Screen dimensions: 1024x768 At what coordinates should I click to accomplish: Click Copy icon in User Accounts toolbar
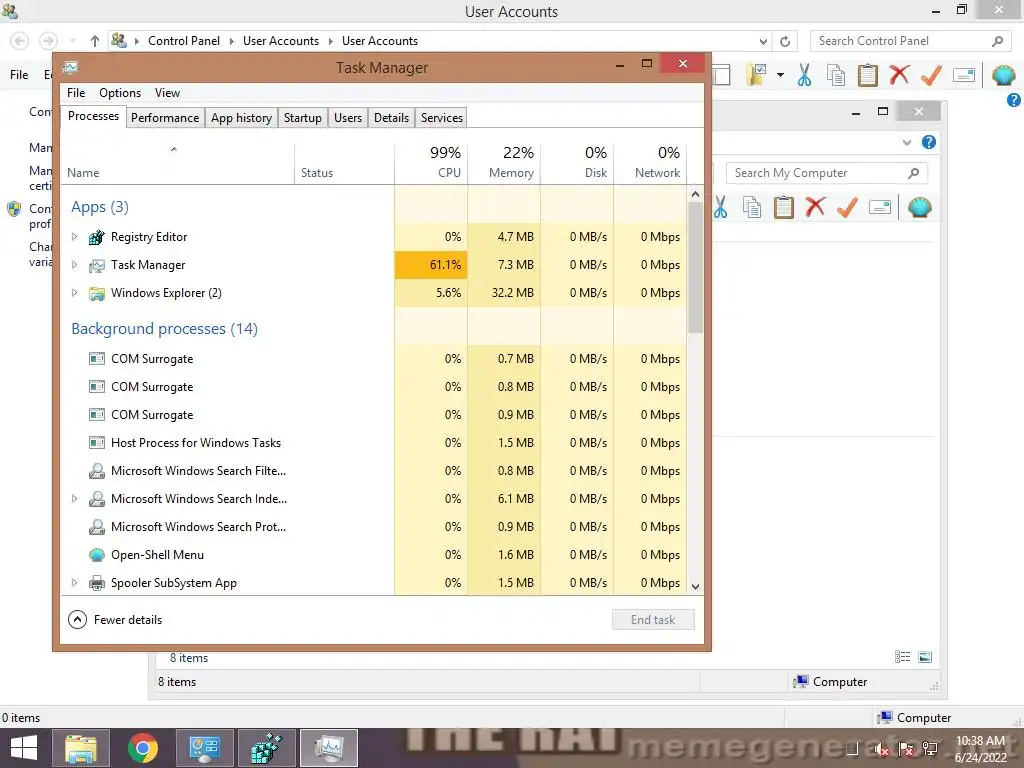click(x=836, y=75)
